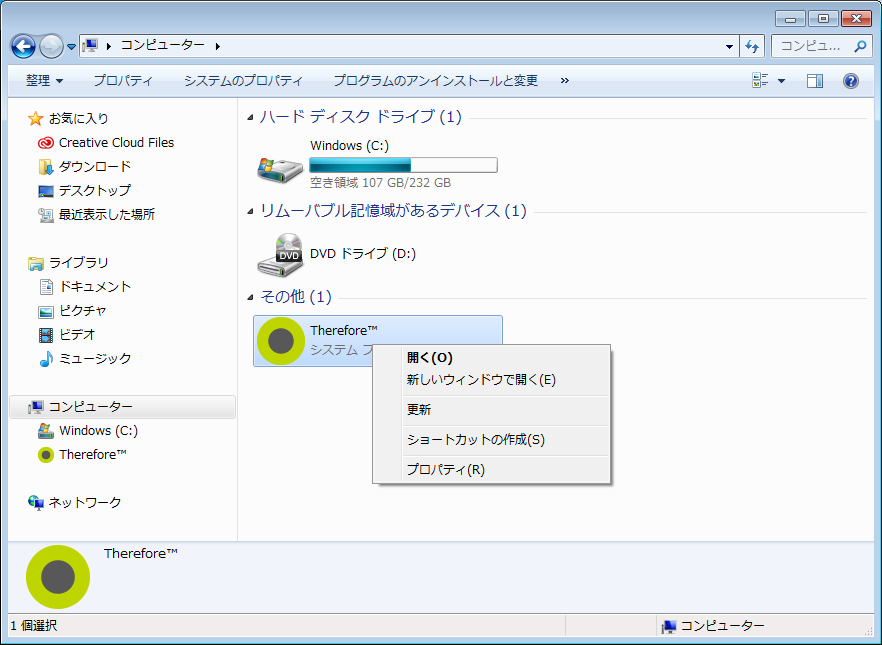
Task: Click the デスクトップ icon
Action: [46, 191]
